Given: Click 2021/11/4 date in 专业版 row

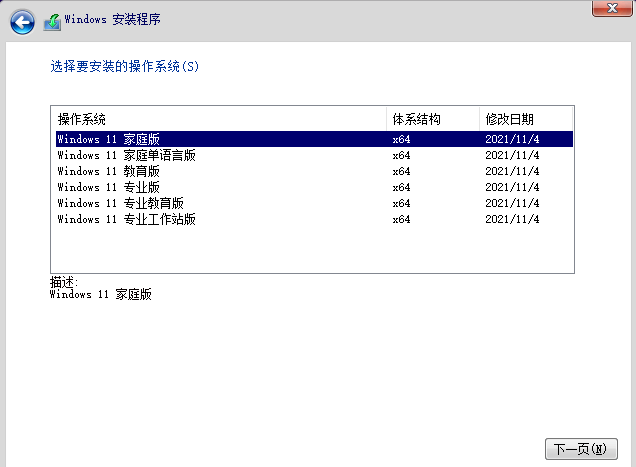Looking at the screenshot, I should [512, 187].
